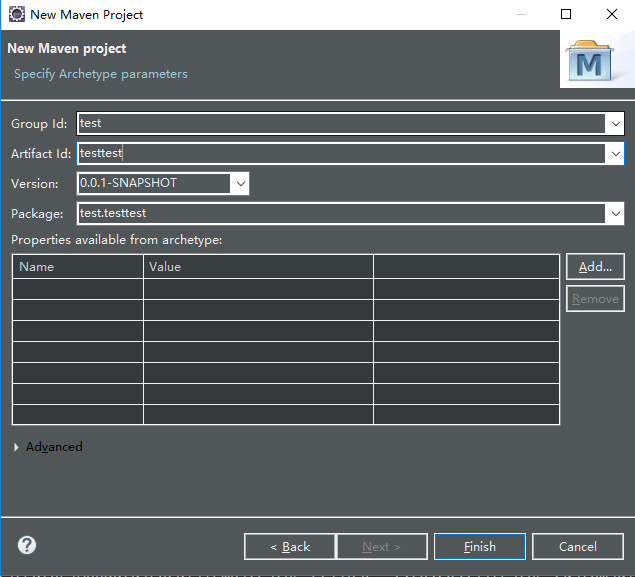Click the Artifact Id text field
635x577 pixels.
pyautogui.click(x=341, y=153)
